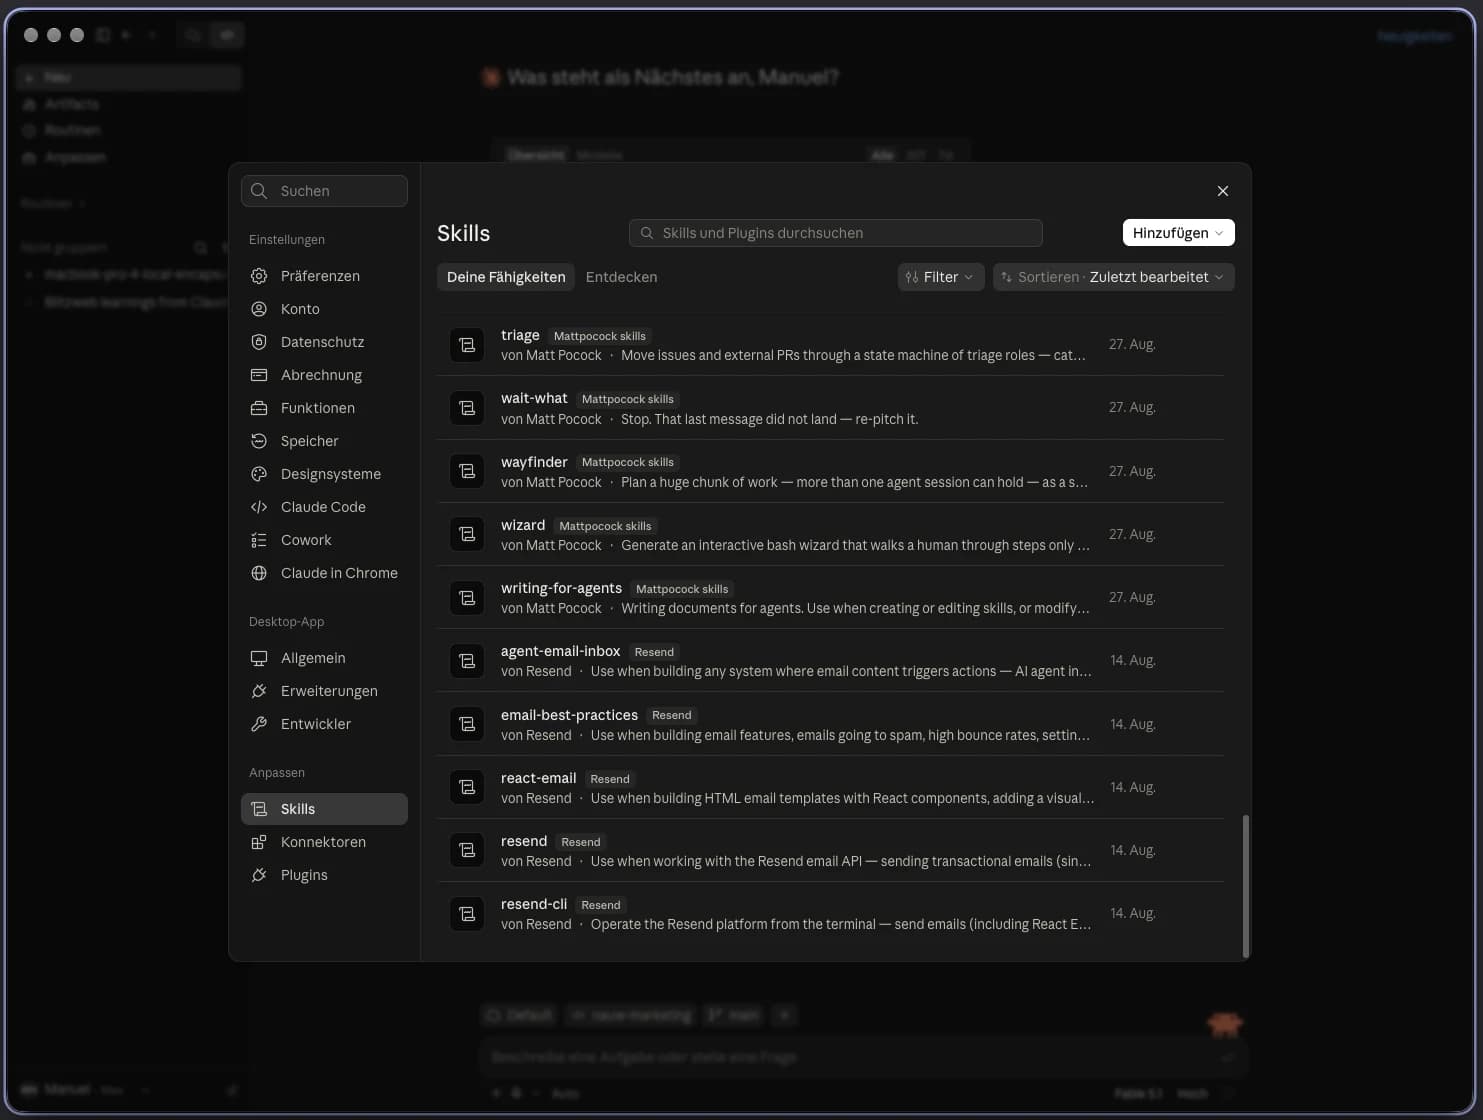The image size is (1483, 1120).
Task: Select Datenschutz shield icon
Action: click(x=259, y=342)
